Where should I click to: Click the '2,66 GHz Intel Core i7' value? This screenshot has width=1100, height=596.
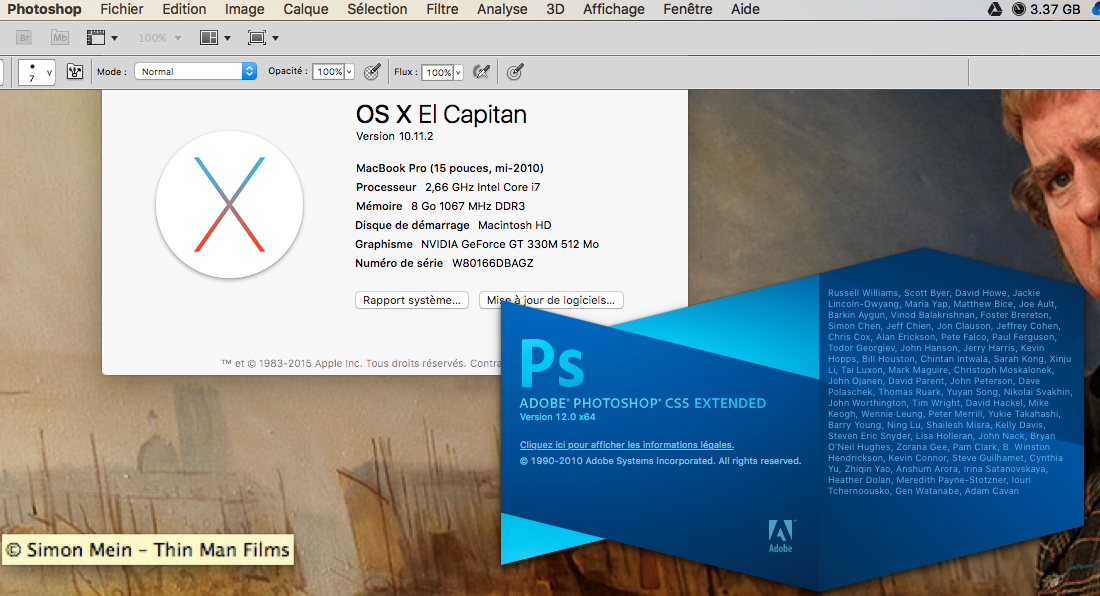483,187
